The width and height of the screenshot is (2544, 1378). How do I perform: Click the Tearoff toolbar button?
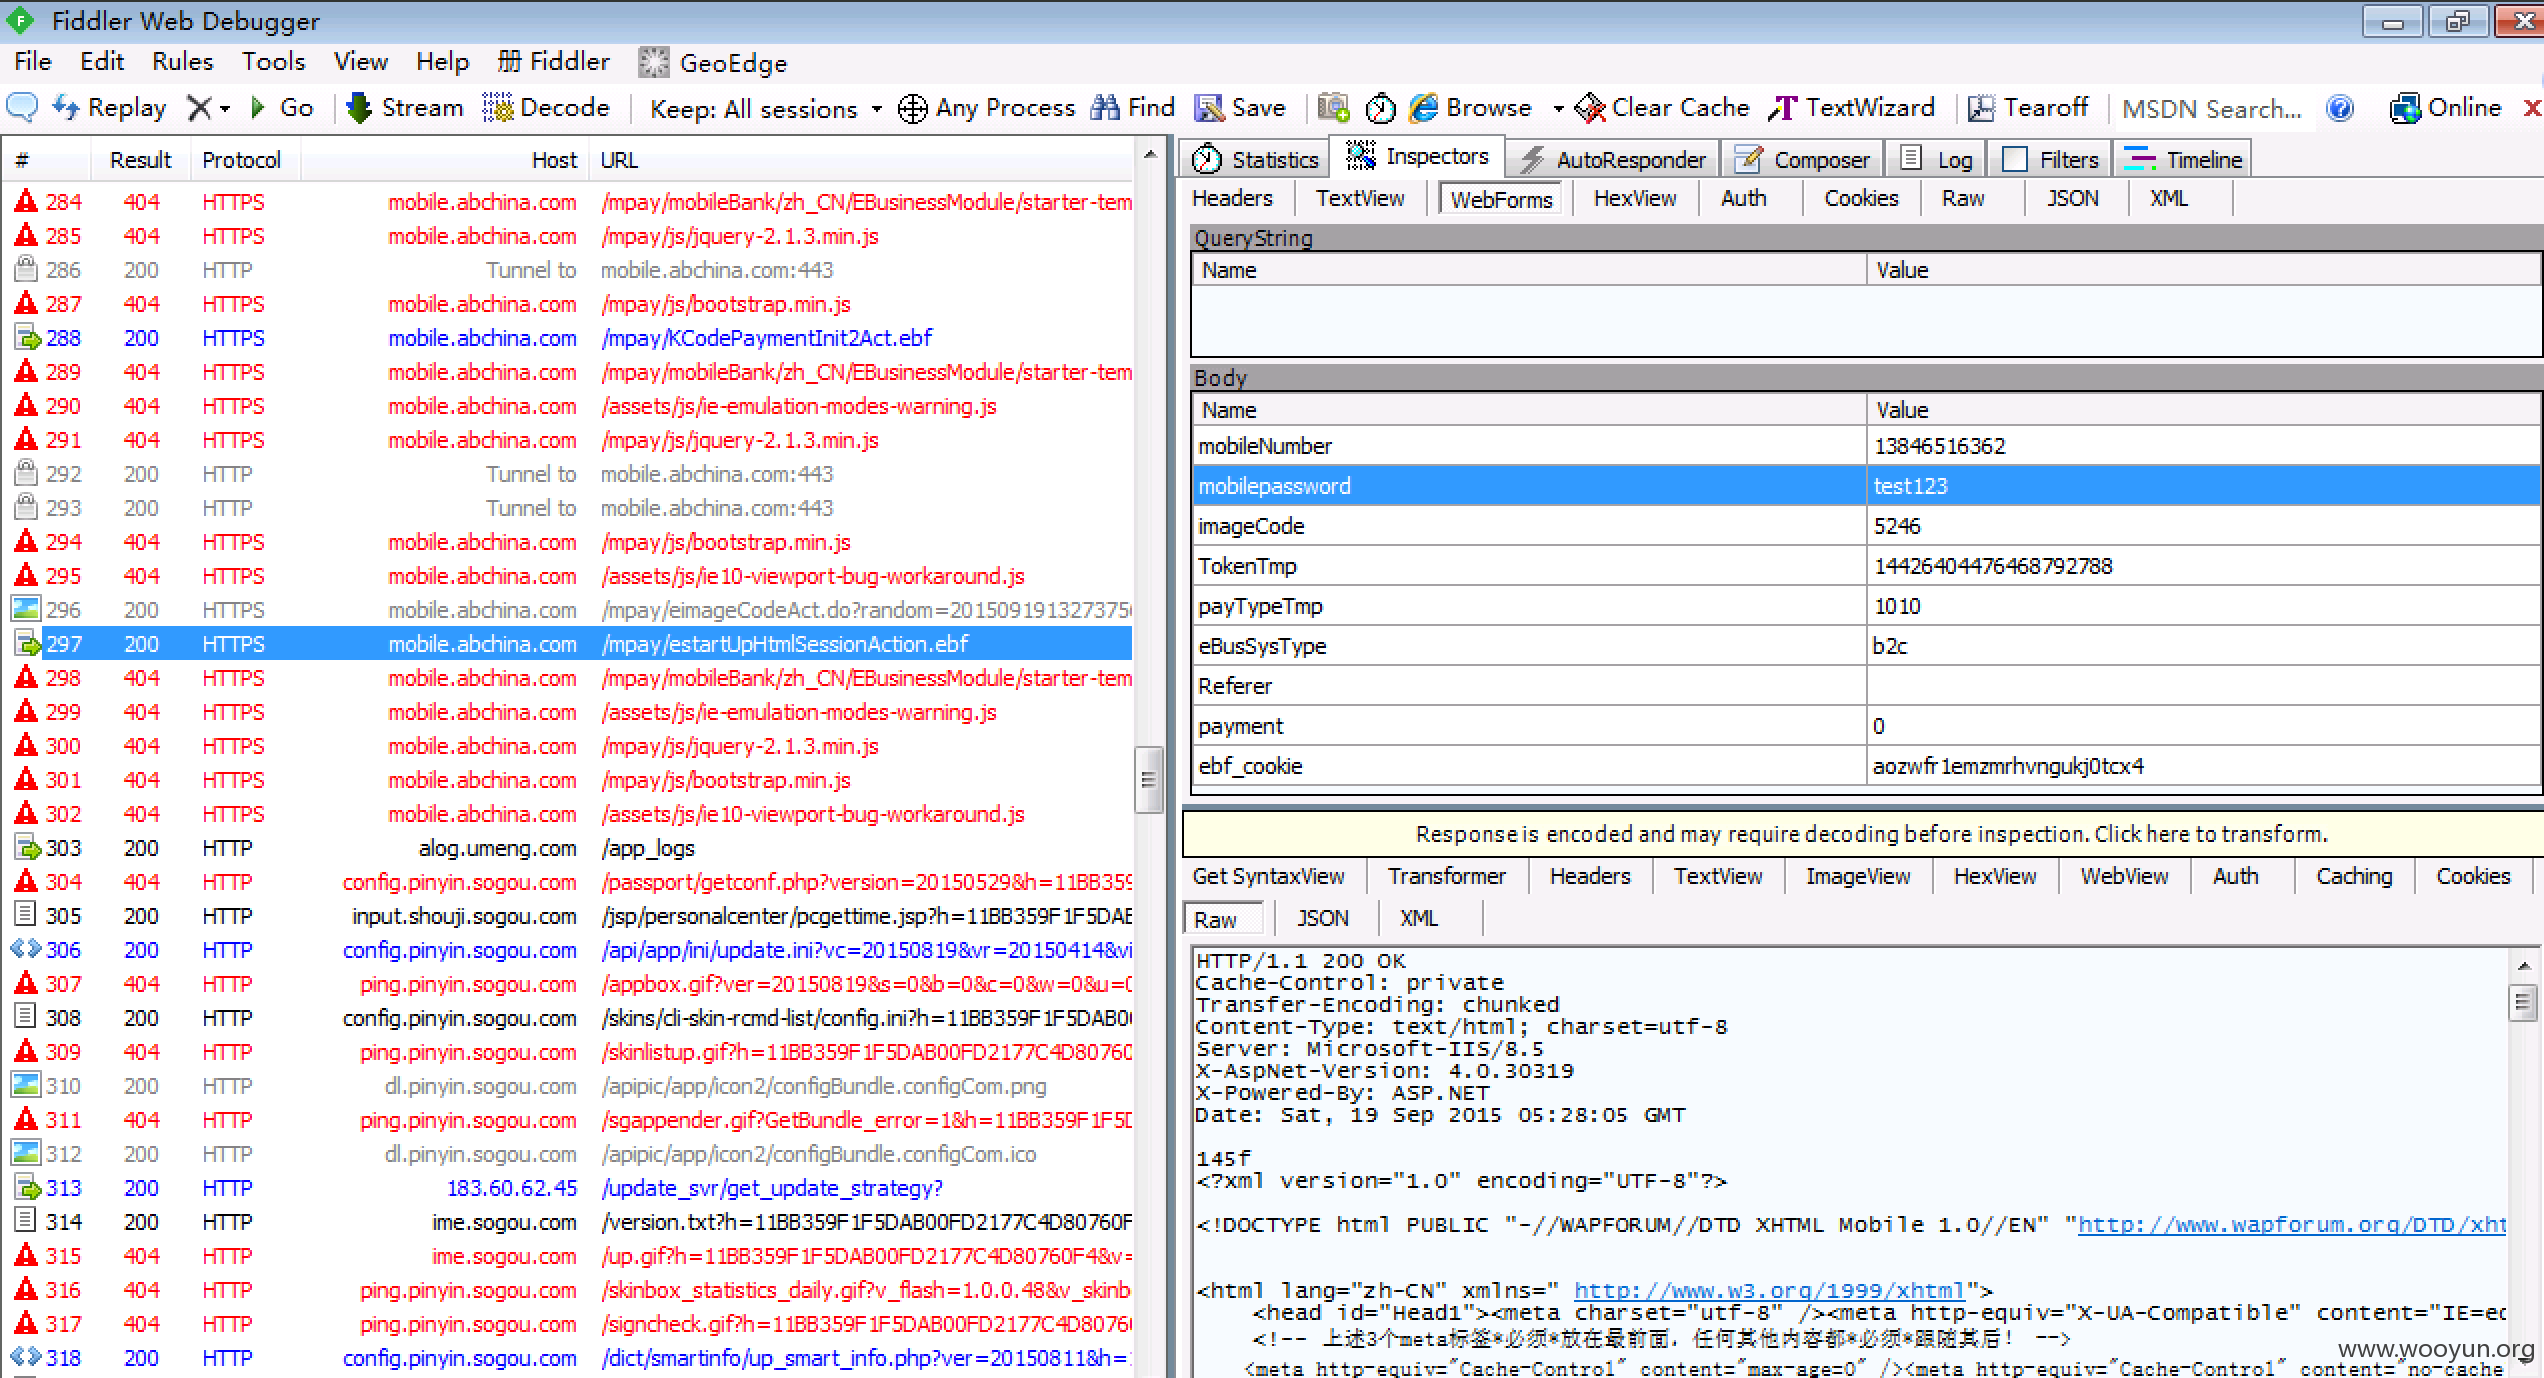click(x=2028, y=107)
